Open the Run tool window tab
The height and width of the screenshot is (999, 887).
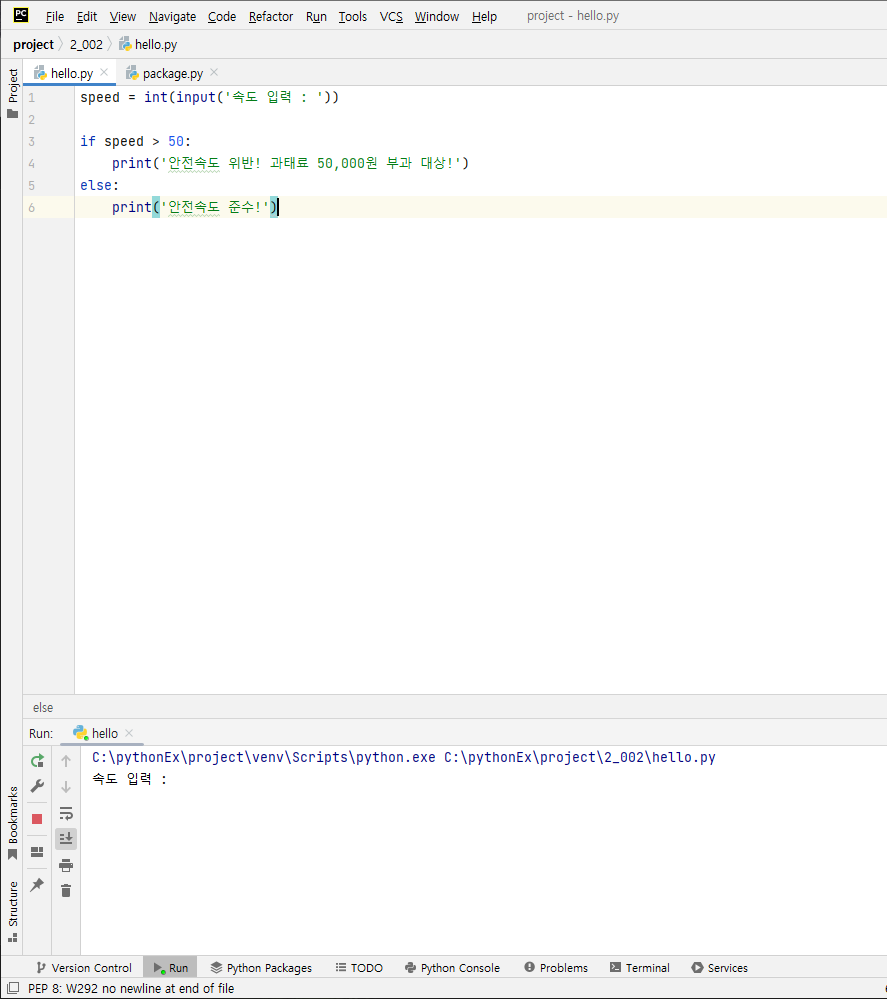(x=170, y=968)
